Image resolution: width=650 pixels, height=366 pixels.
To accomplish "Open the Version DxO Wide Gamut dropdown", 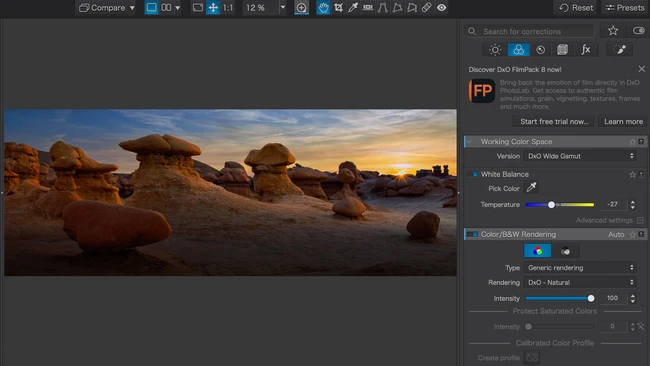I will pos(580,156).
